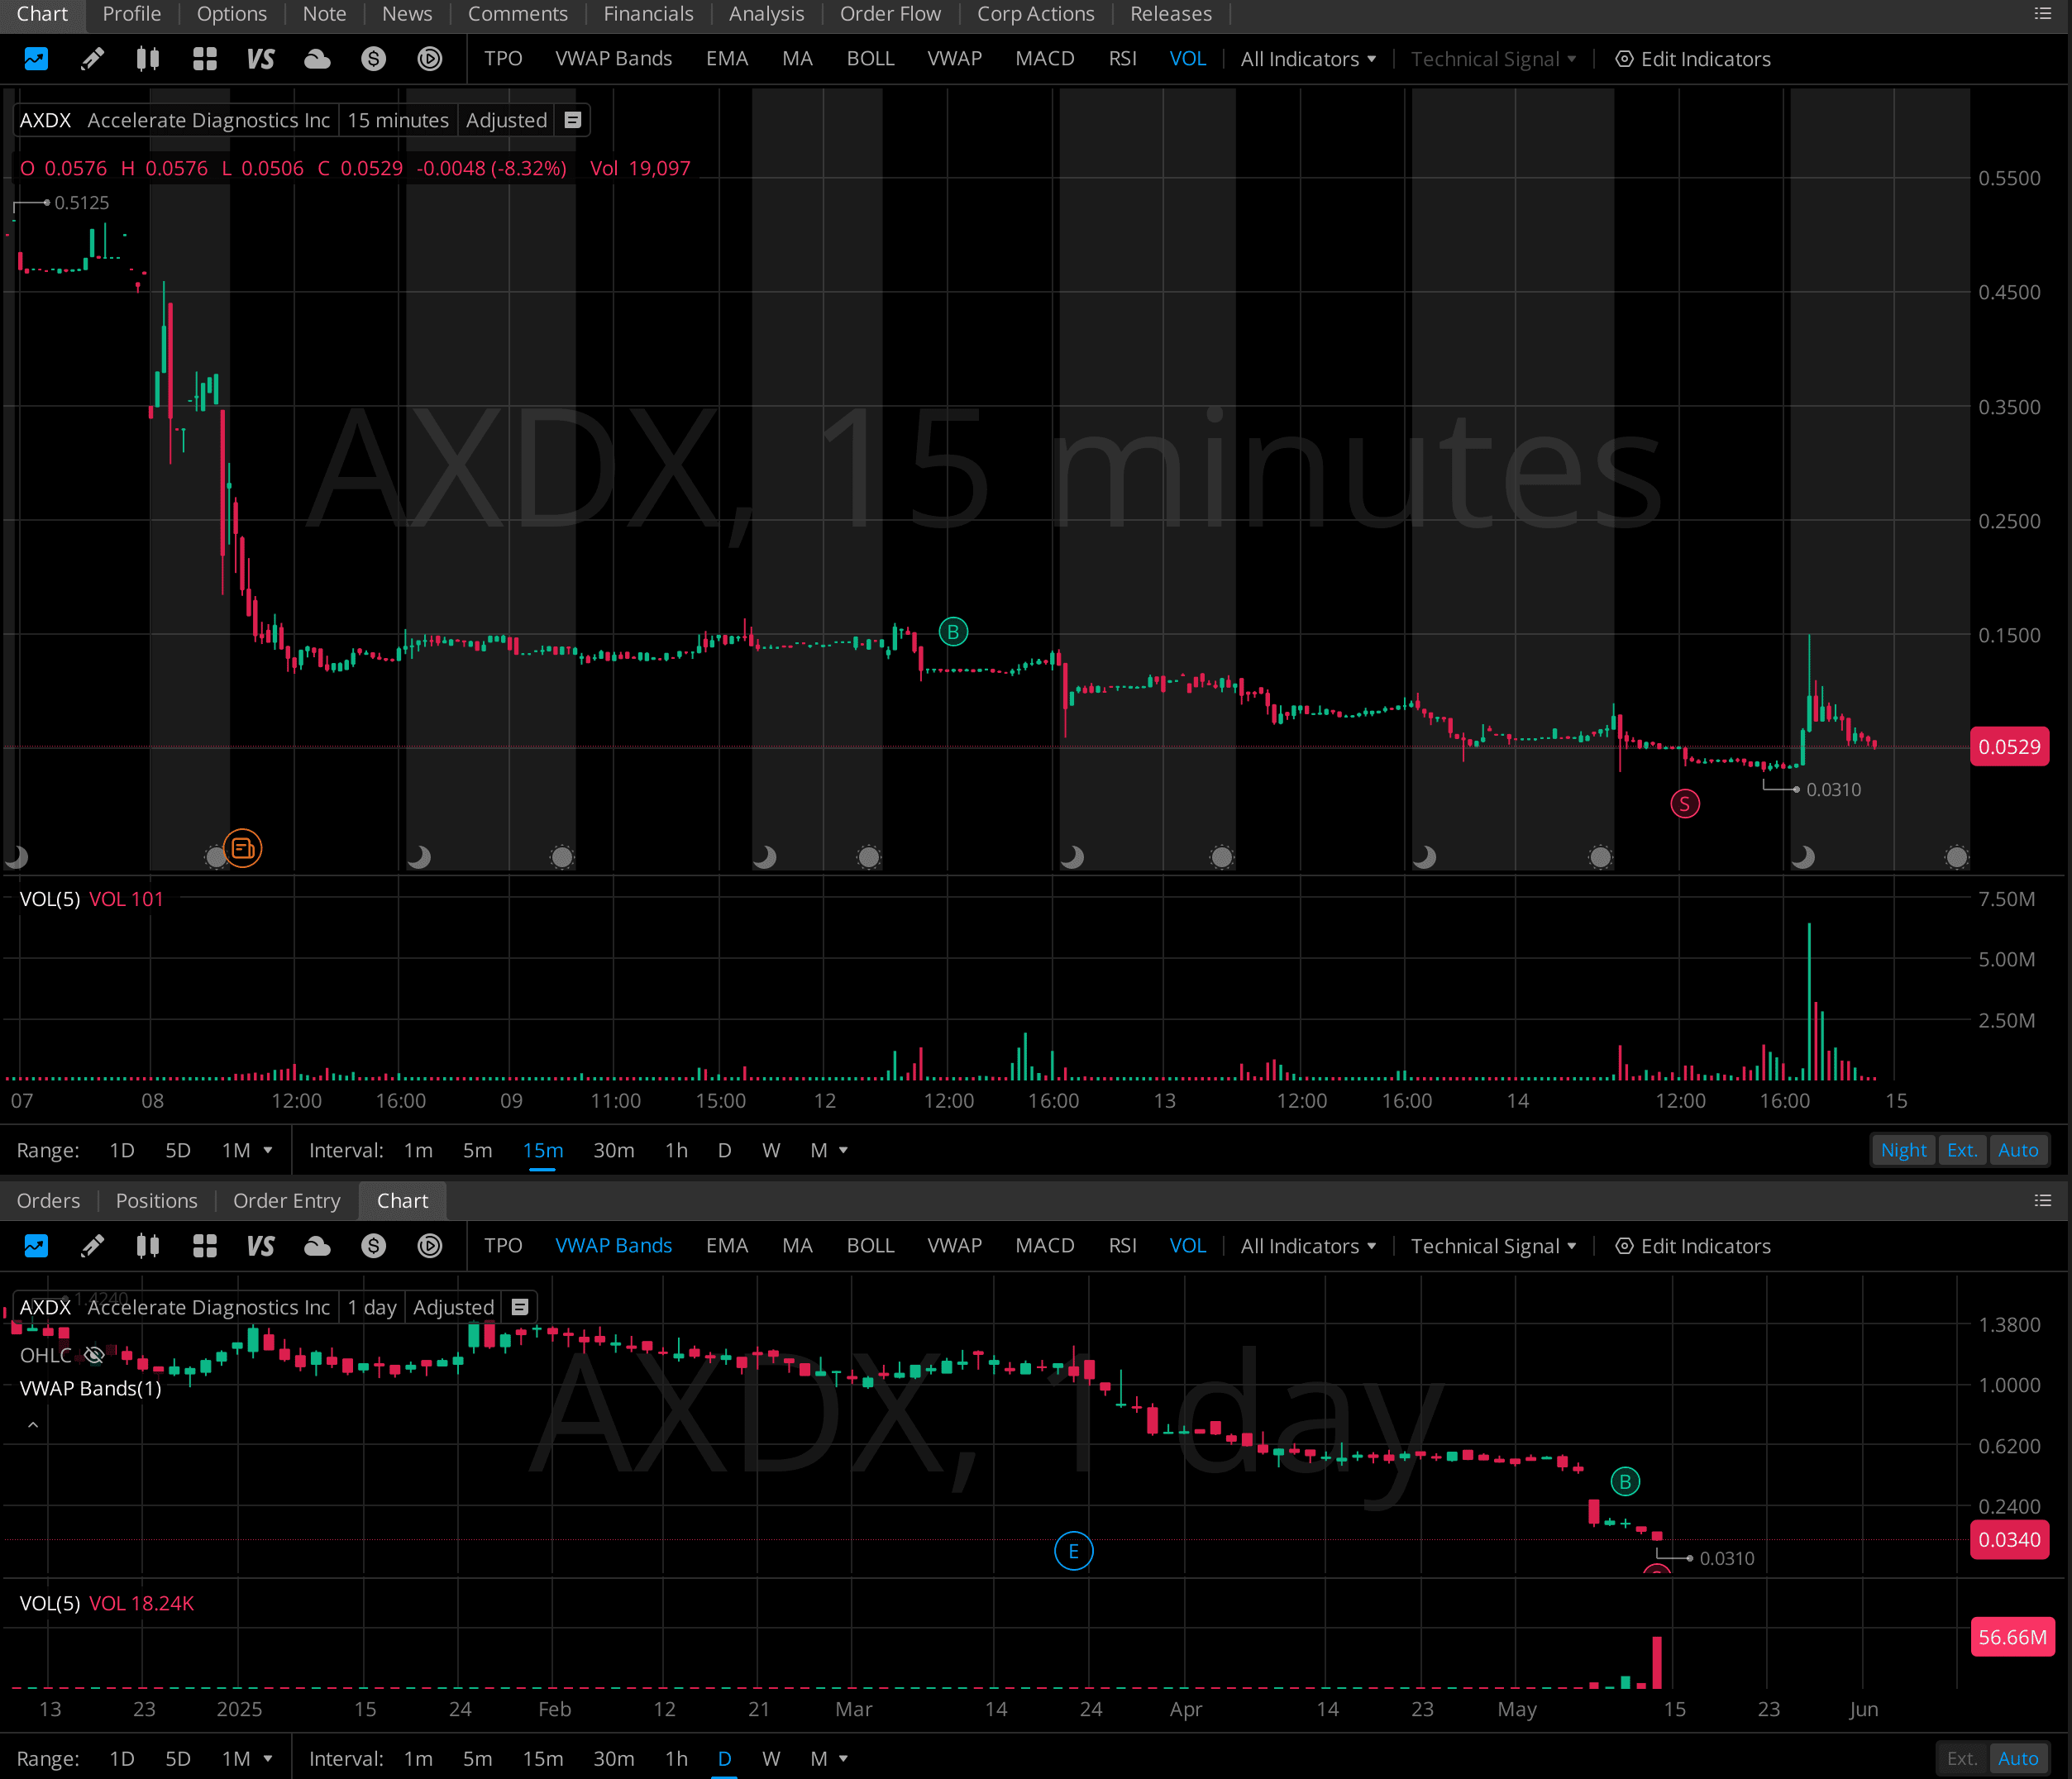This screenshot has height=1779, width=2072.
Task: Click the B buy marker on the 15-minute chart
Action: (953, 632)
